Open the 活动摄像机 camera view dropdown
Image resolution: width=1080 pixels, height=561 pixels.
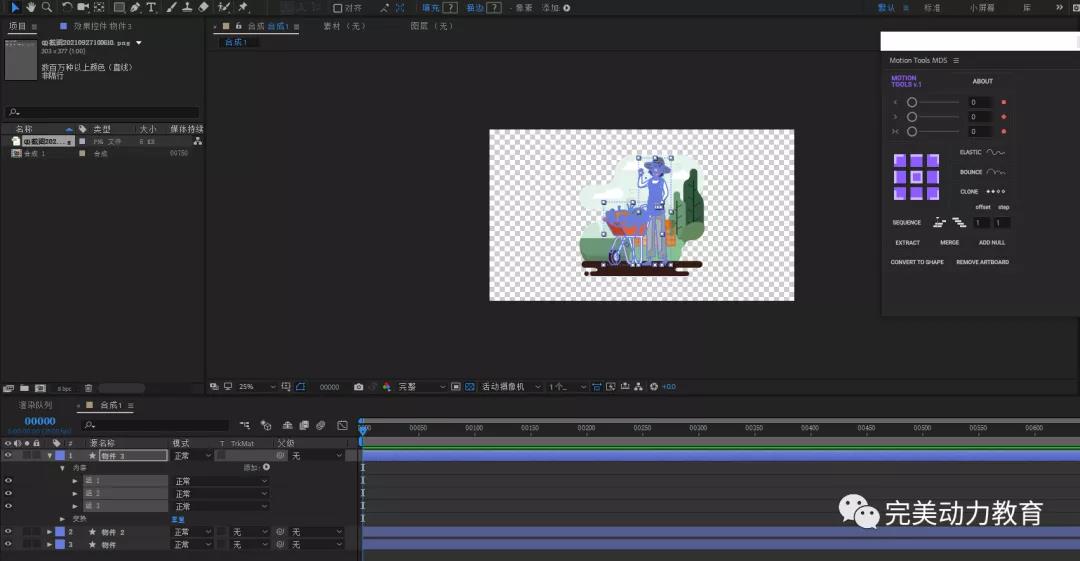(511, 387)
